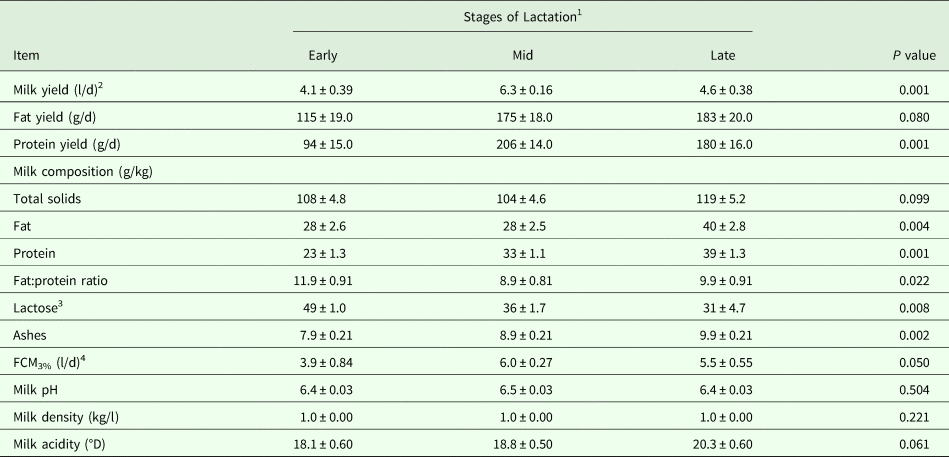Screen dimensions: 949x457
Task: Select the 'Total solids' row label
Action: coord(48,199)
